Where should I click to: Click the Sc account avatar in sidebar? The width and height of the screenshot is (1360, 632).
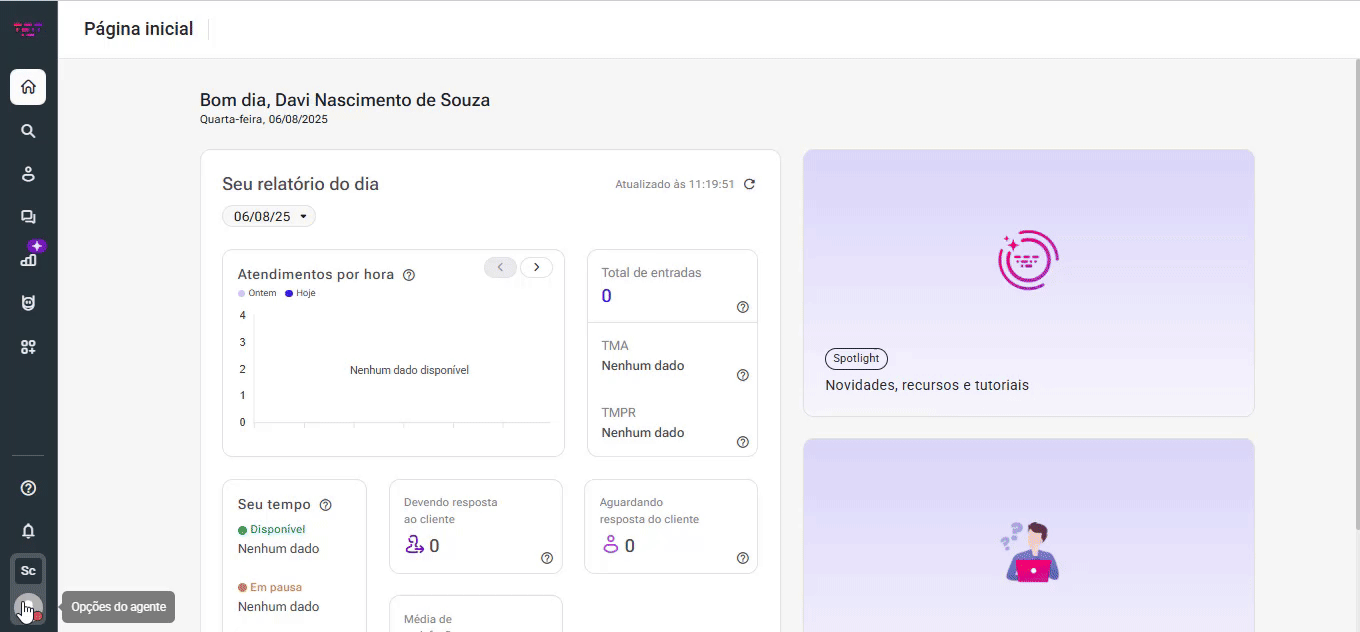pyautogui.click(x=28, y=571)
